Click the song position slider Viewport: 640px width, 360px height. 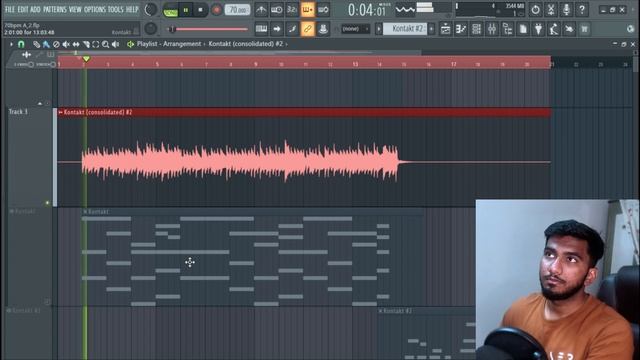[208, 29]
